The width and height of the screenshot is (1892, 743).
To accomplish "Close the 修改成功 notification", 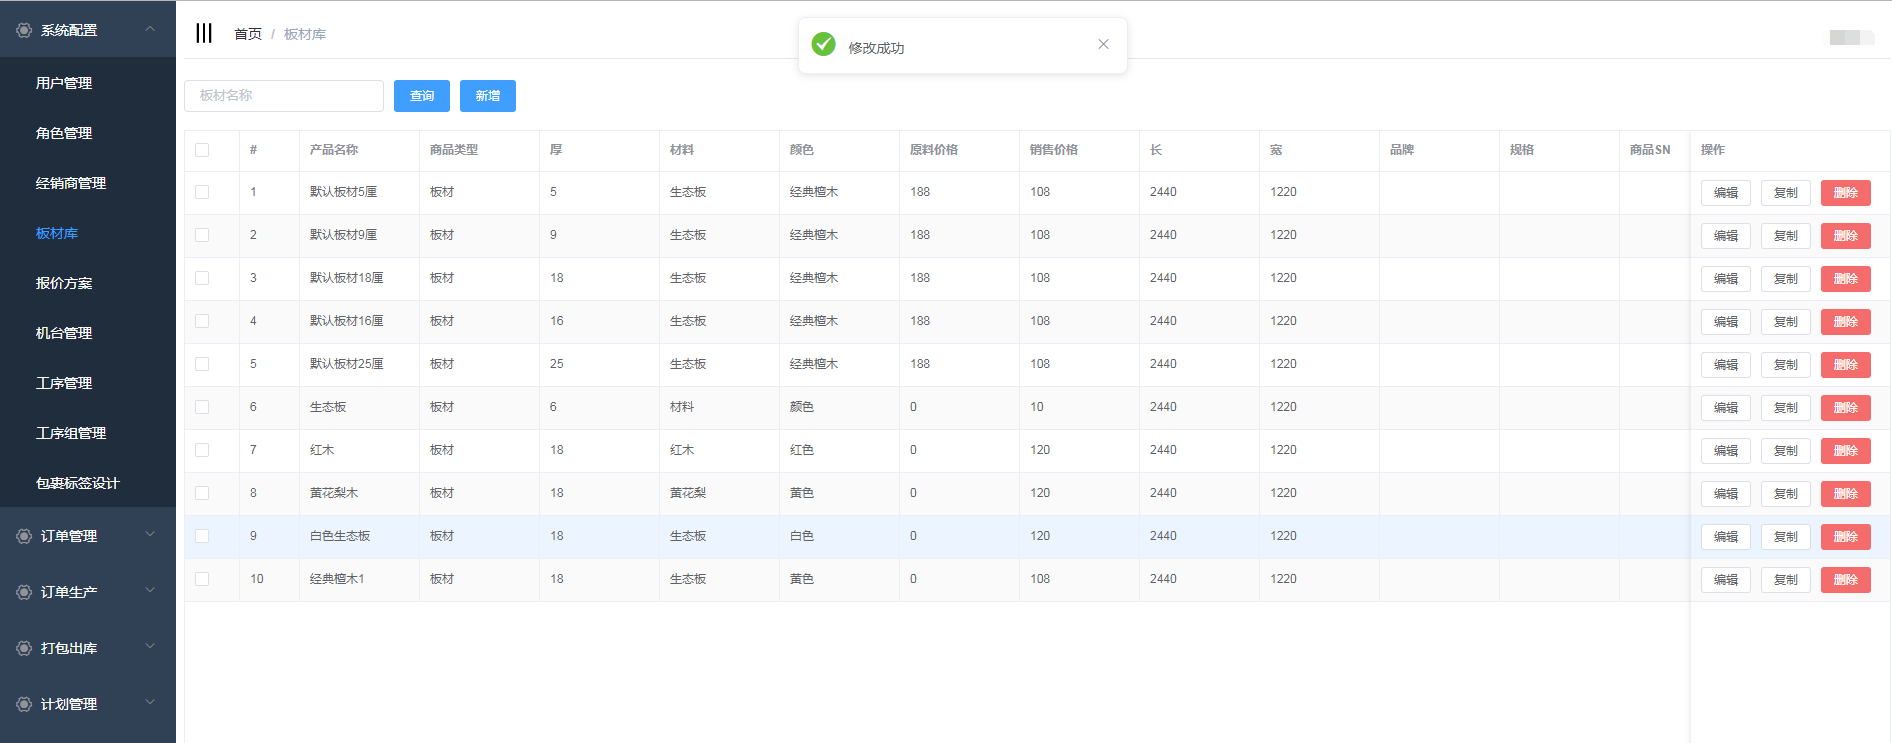I will coord(1103,44).
